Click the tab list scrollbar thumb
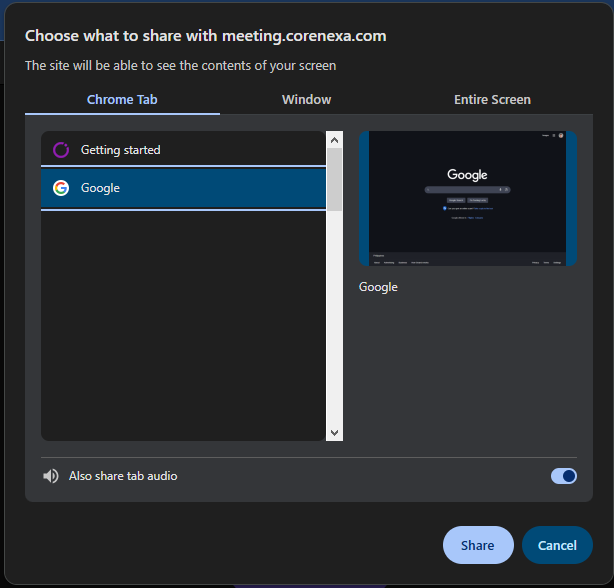Image resolution: width=614 pixels, height=588 pixels. pos(334,180)
